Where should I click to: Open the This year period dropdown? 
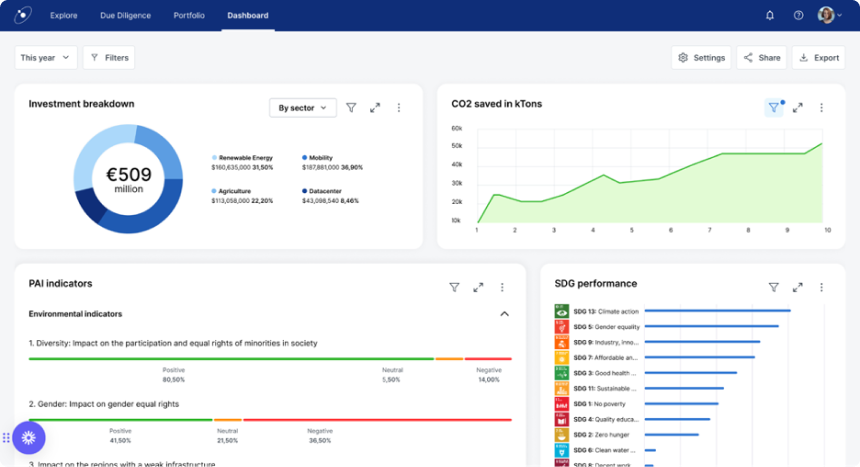(46, 58)
